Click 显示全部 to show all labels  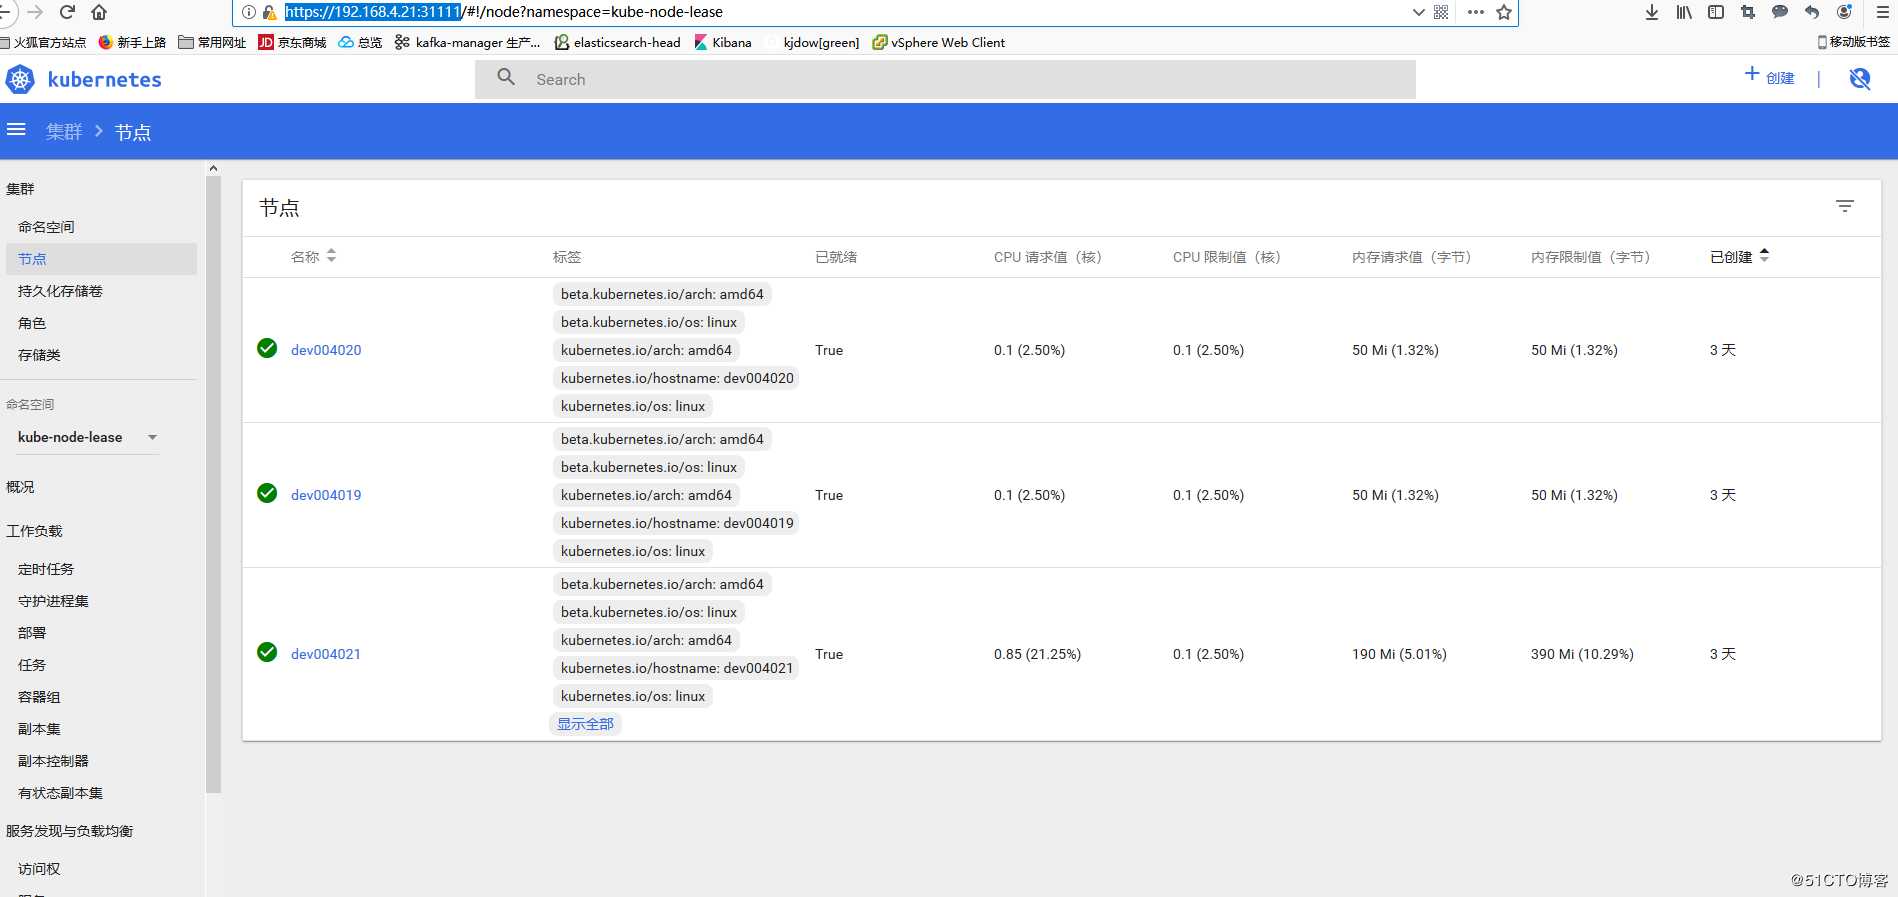(x=585, y=724)
